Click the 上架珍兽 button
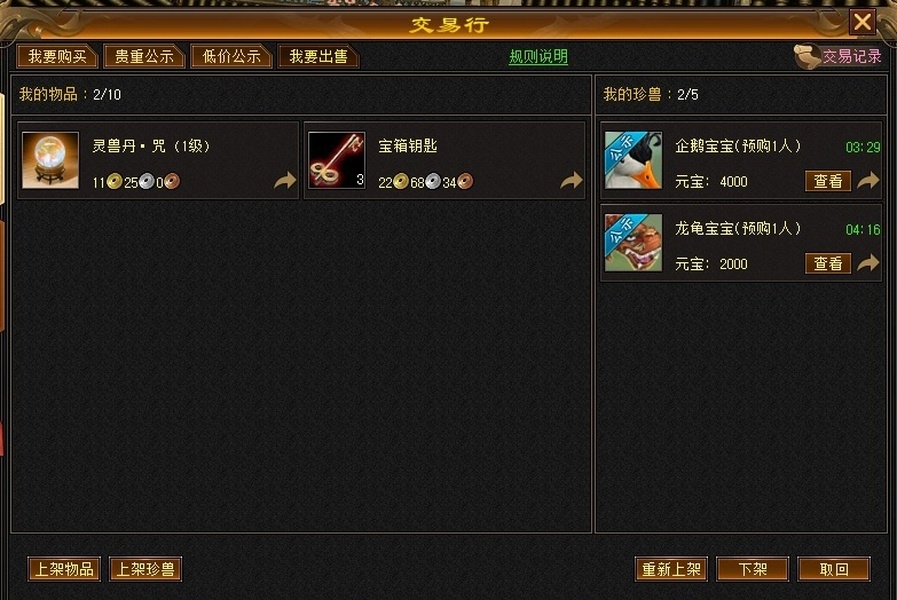 pos(145,569)
